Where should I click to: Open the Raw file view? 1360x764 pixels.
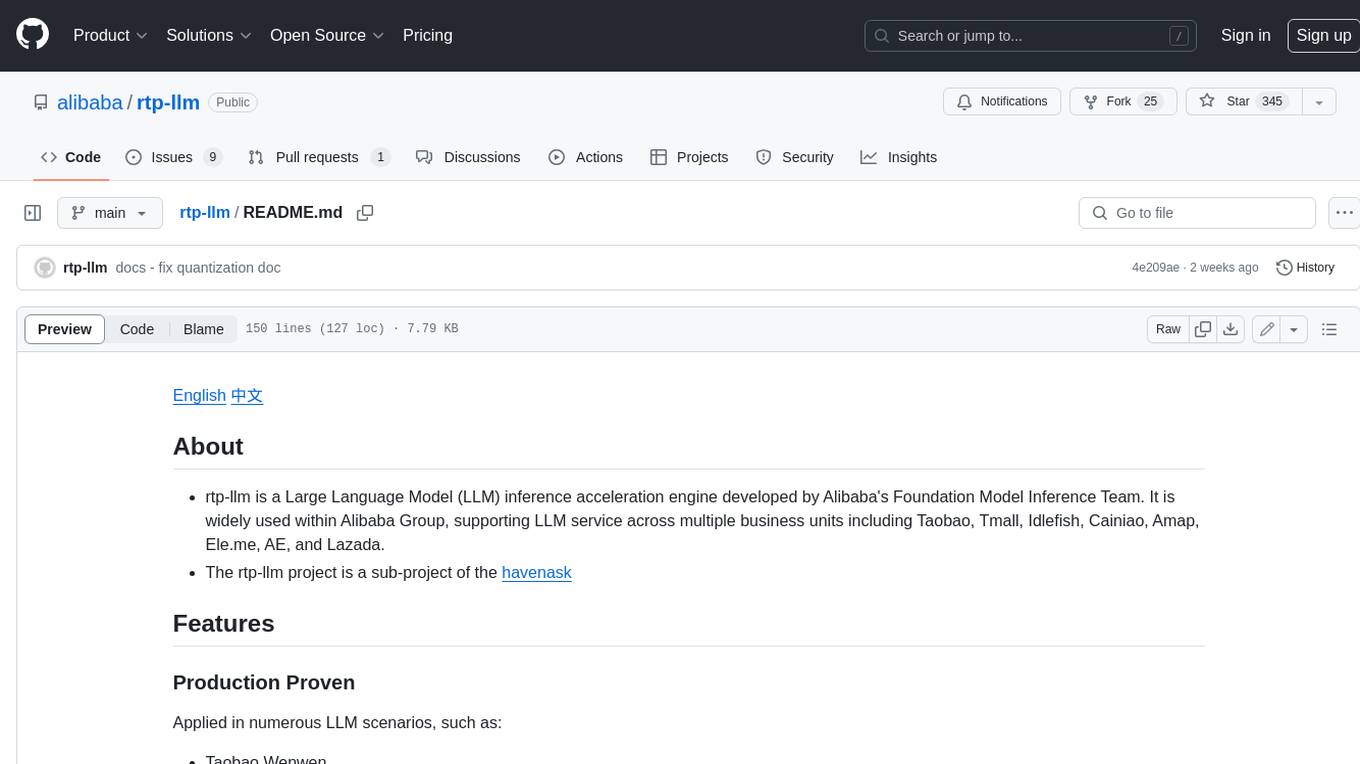click(x=1168, y=329)
